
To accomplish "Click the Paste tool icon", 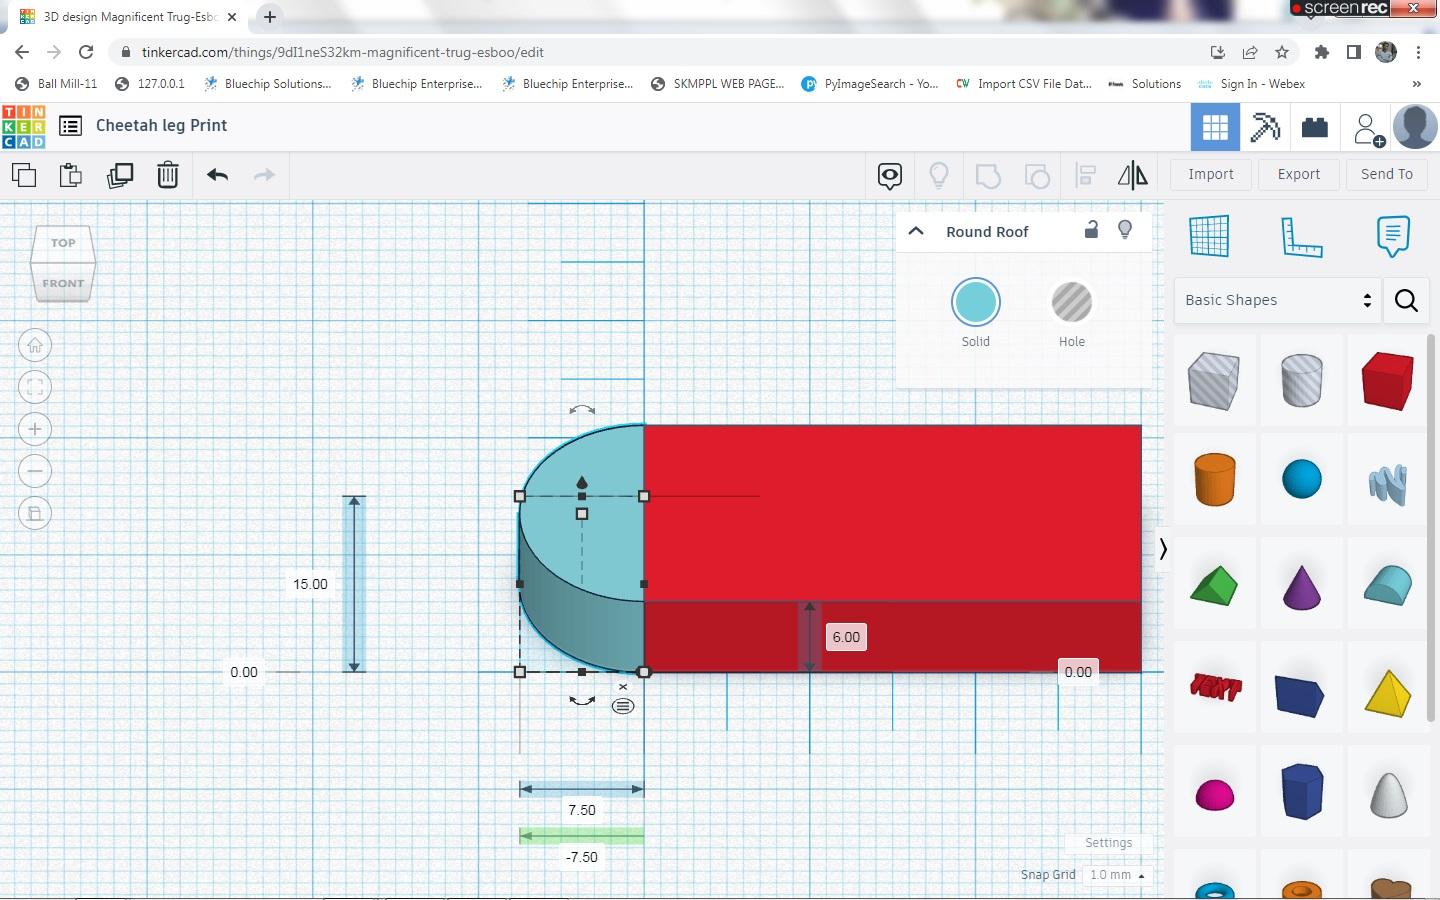I will [x=71, y=175].
